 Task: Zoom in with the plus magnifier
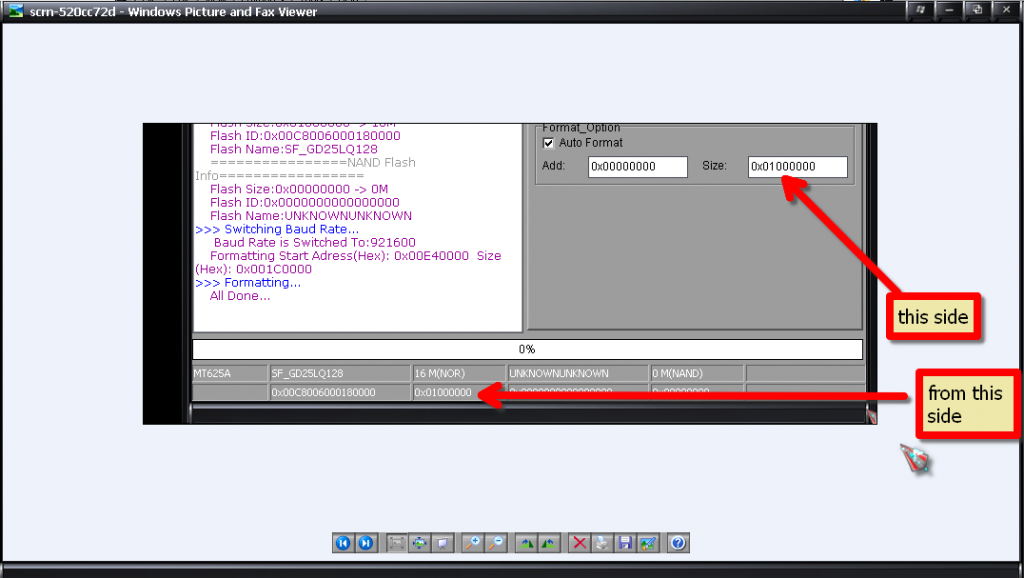472,543
